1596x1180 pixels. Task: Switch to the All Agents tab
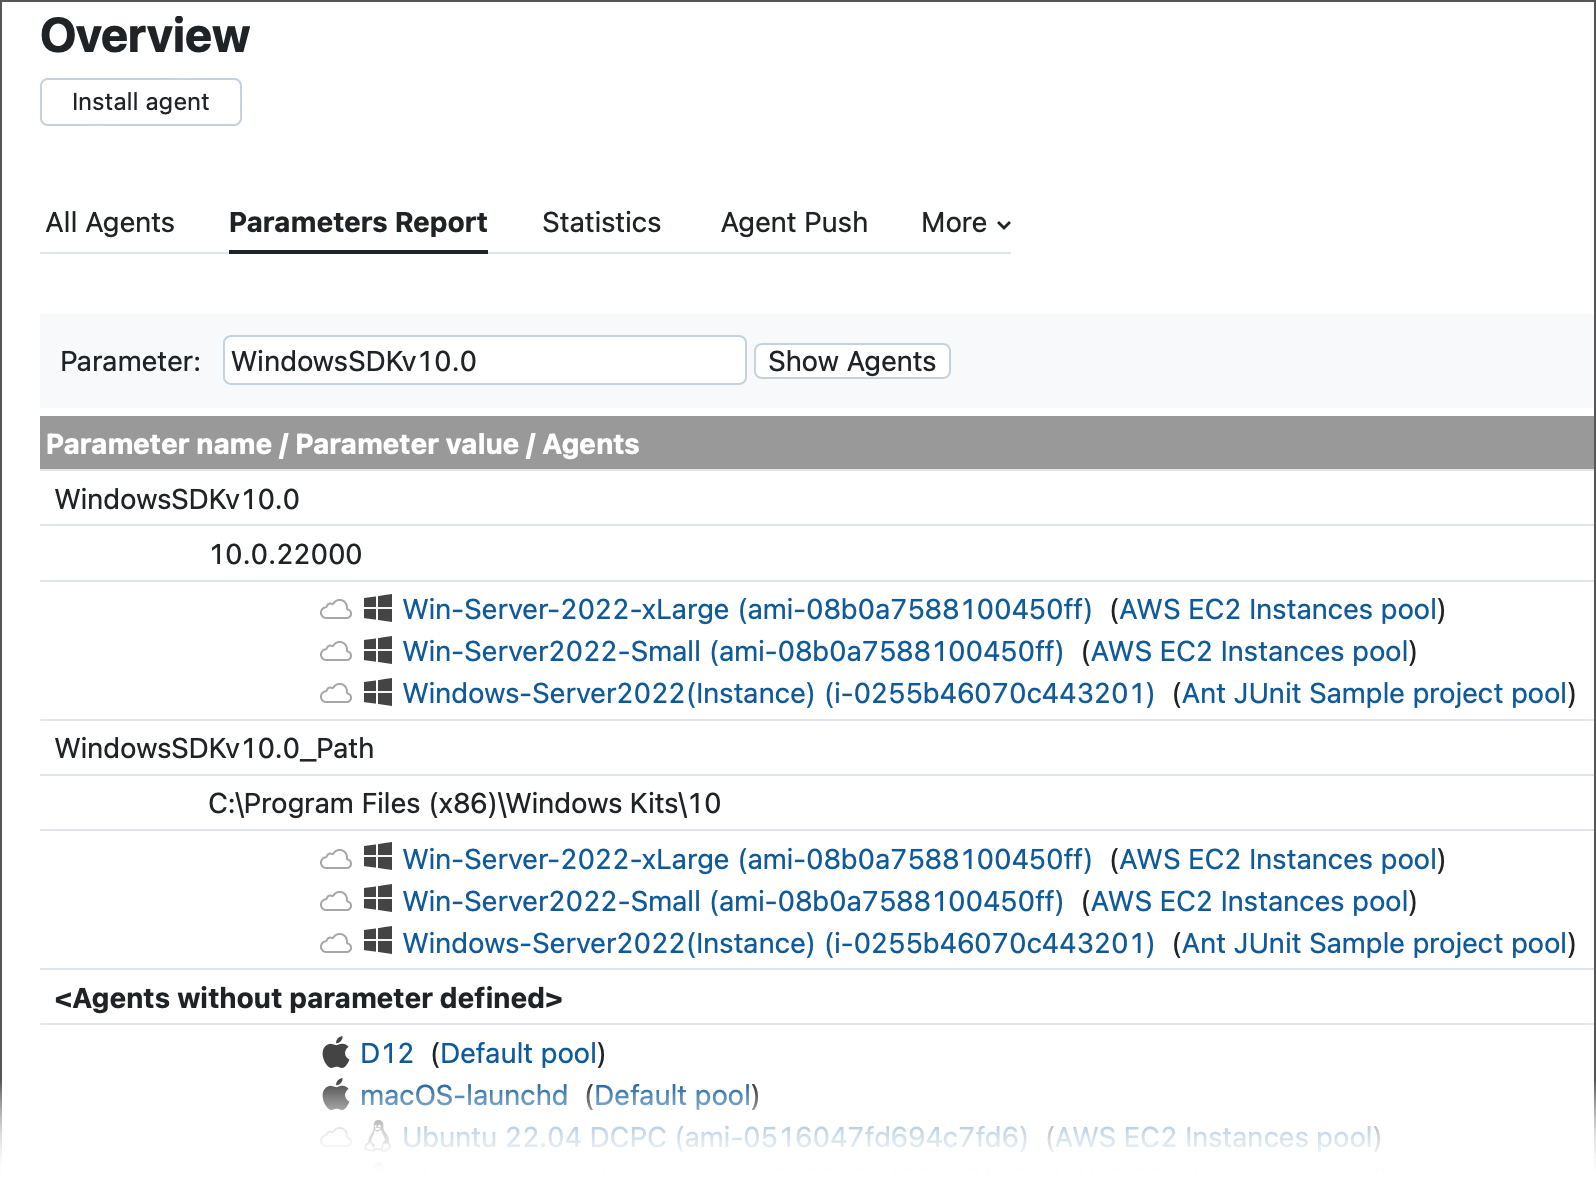point(110,223)
